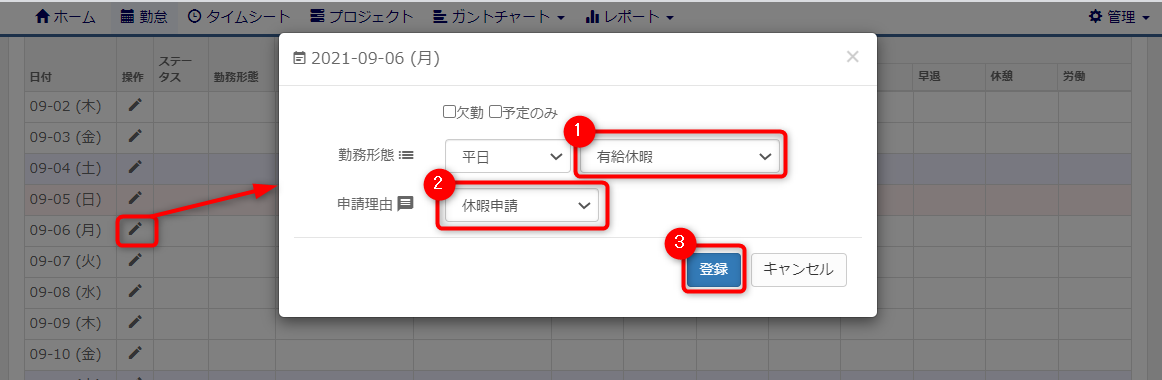Close the dialog with the × icon
Screen dimensions: 1162x380
[x=852, y=57]
